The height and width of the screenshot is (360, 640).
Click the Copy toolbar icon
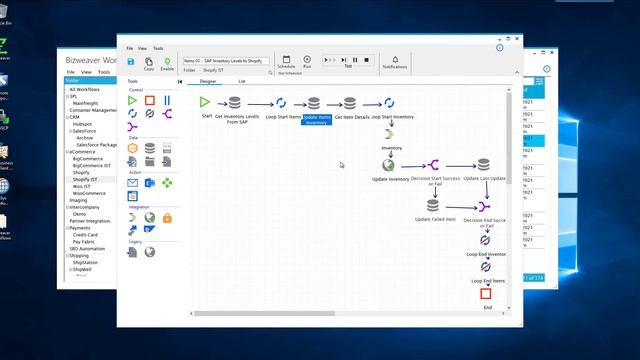(x=149, y=62)
